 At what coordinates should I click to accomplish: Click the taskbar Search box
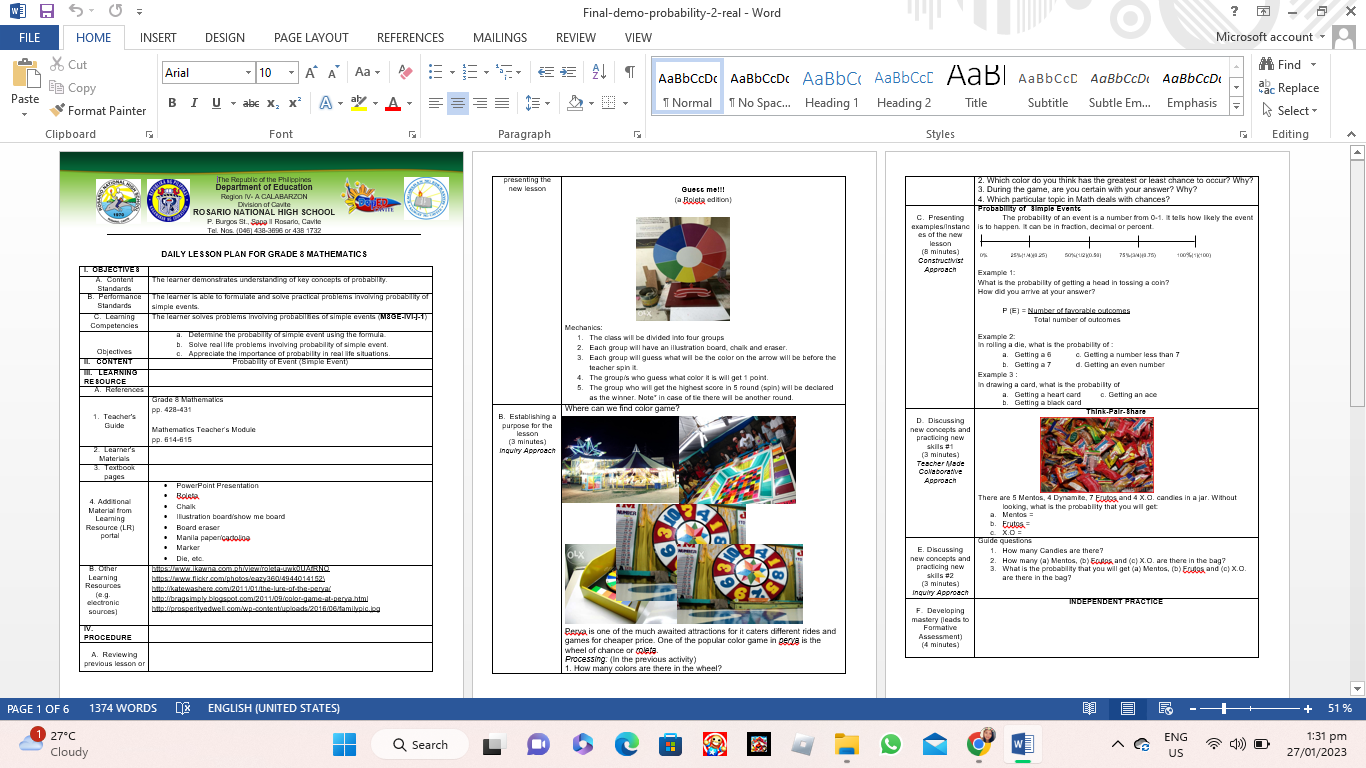tap(420, 745)
